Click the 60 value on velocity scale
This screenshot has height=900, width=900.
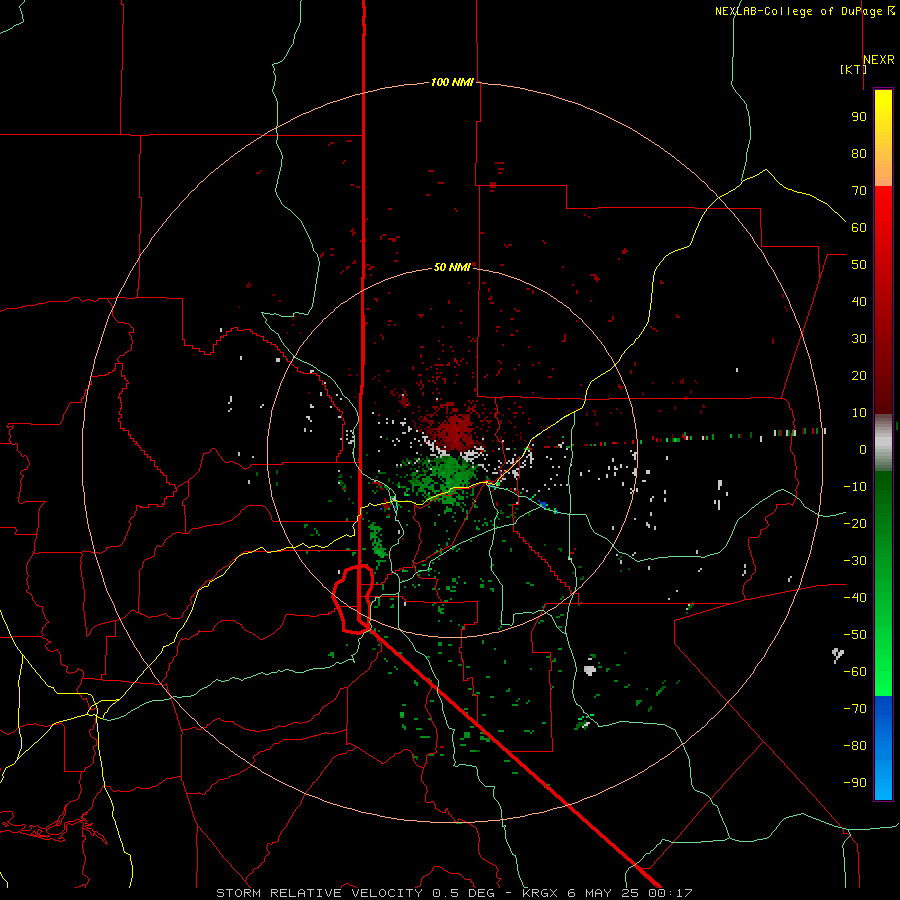click(859, 228)
